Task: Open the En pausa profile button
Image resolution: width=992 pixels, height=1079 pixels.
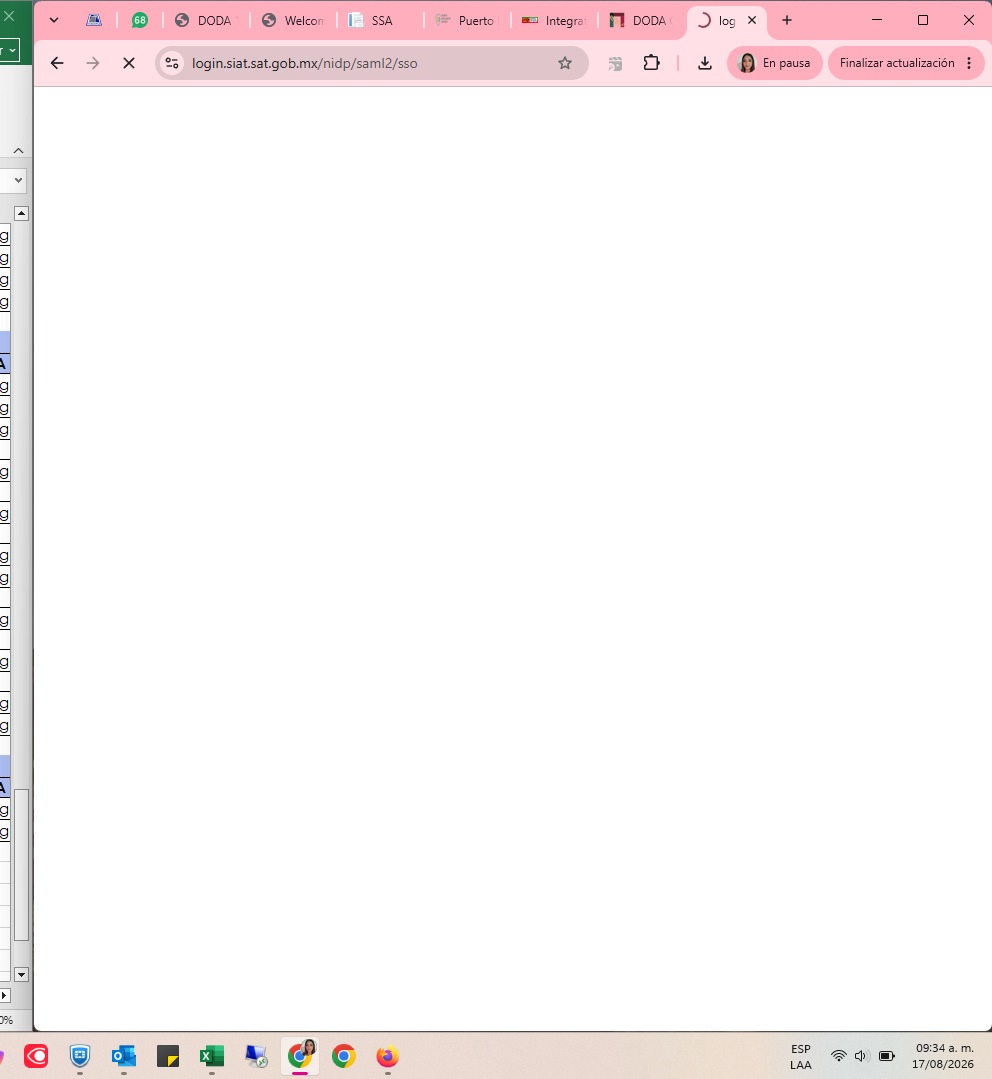Action: [775, 63]
